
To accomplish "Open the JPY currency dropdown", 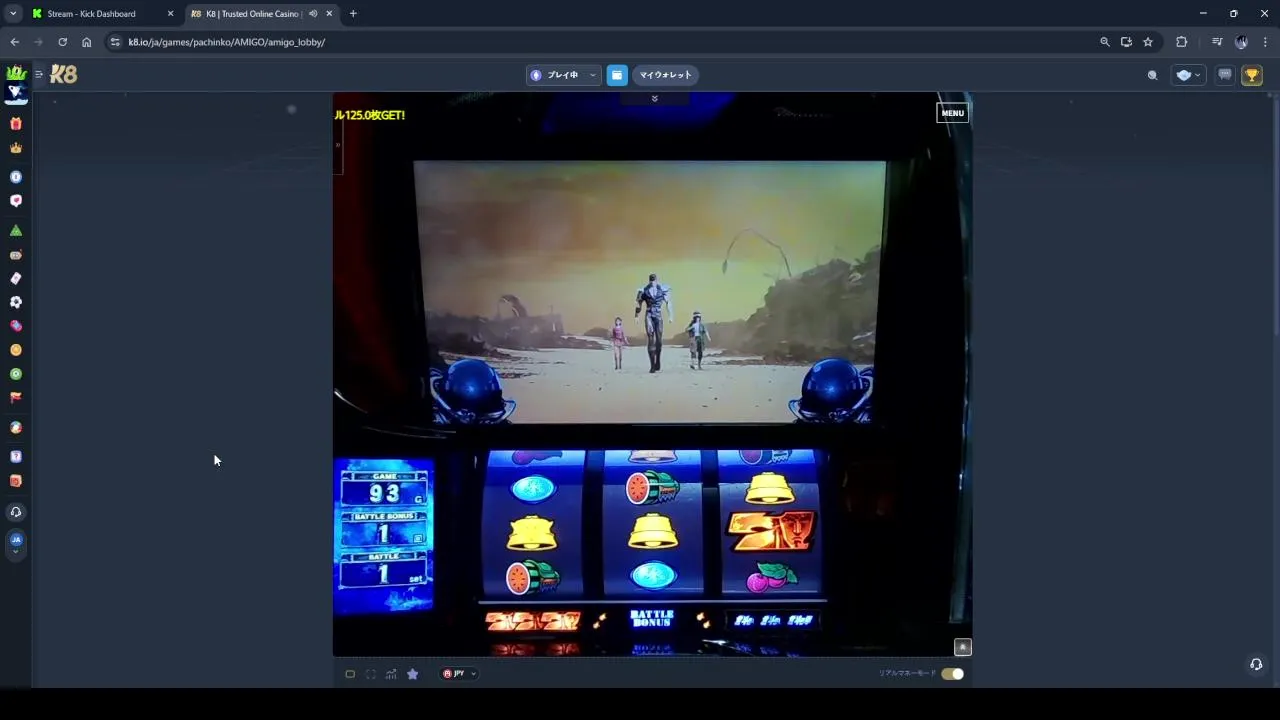I will 459,674.
